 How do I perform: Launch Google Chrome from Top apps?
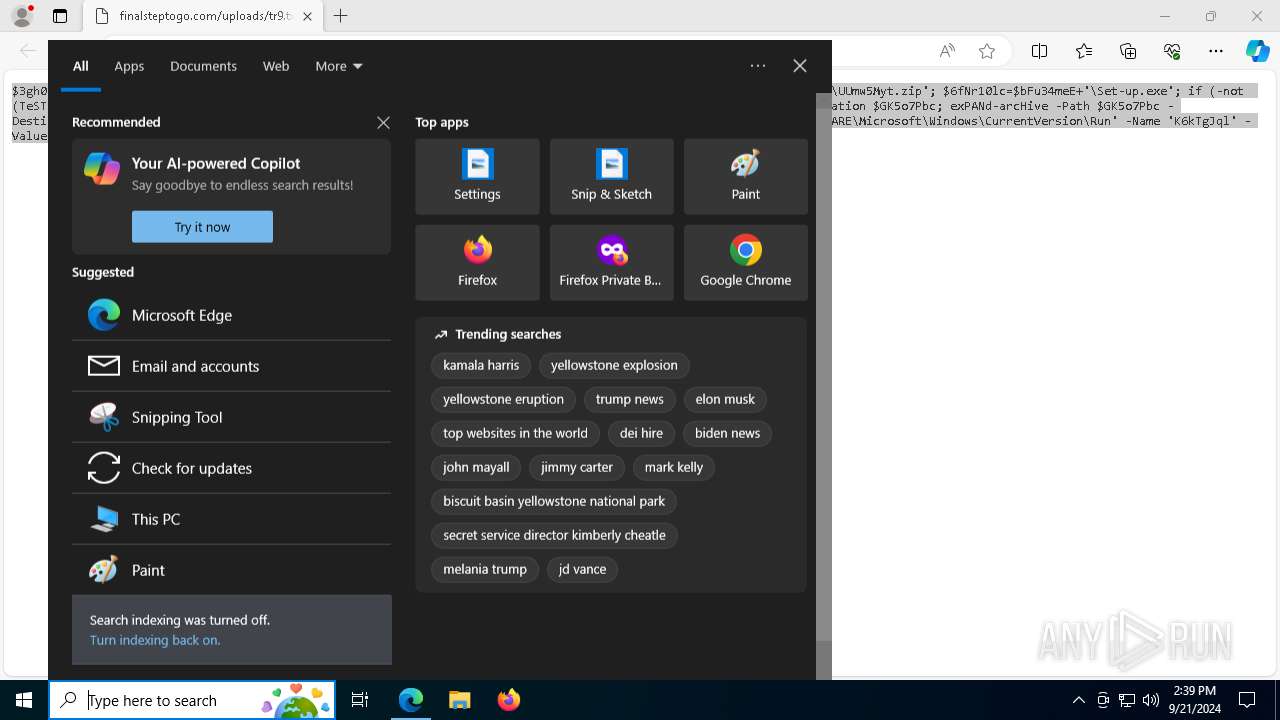pyautogui.click(x=745, y=263)
